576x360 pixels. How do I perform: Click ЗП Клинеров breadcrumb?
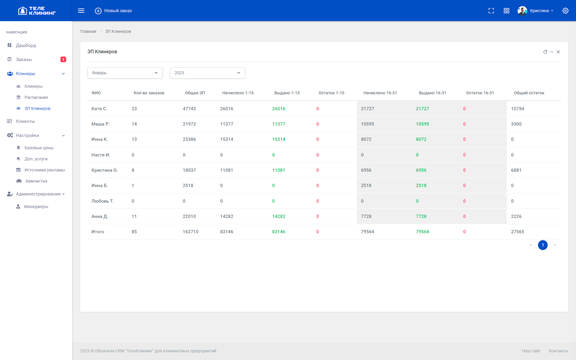coord(118,31)
